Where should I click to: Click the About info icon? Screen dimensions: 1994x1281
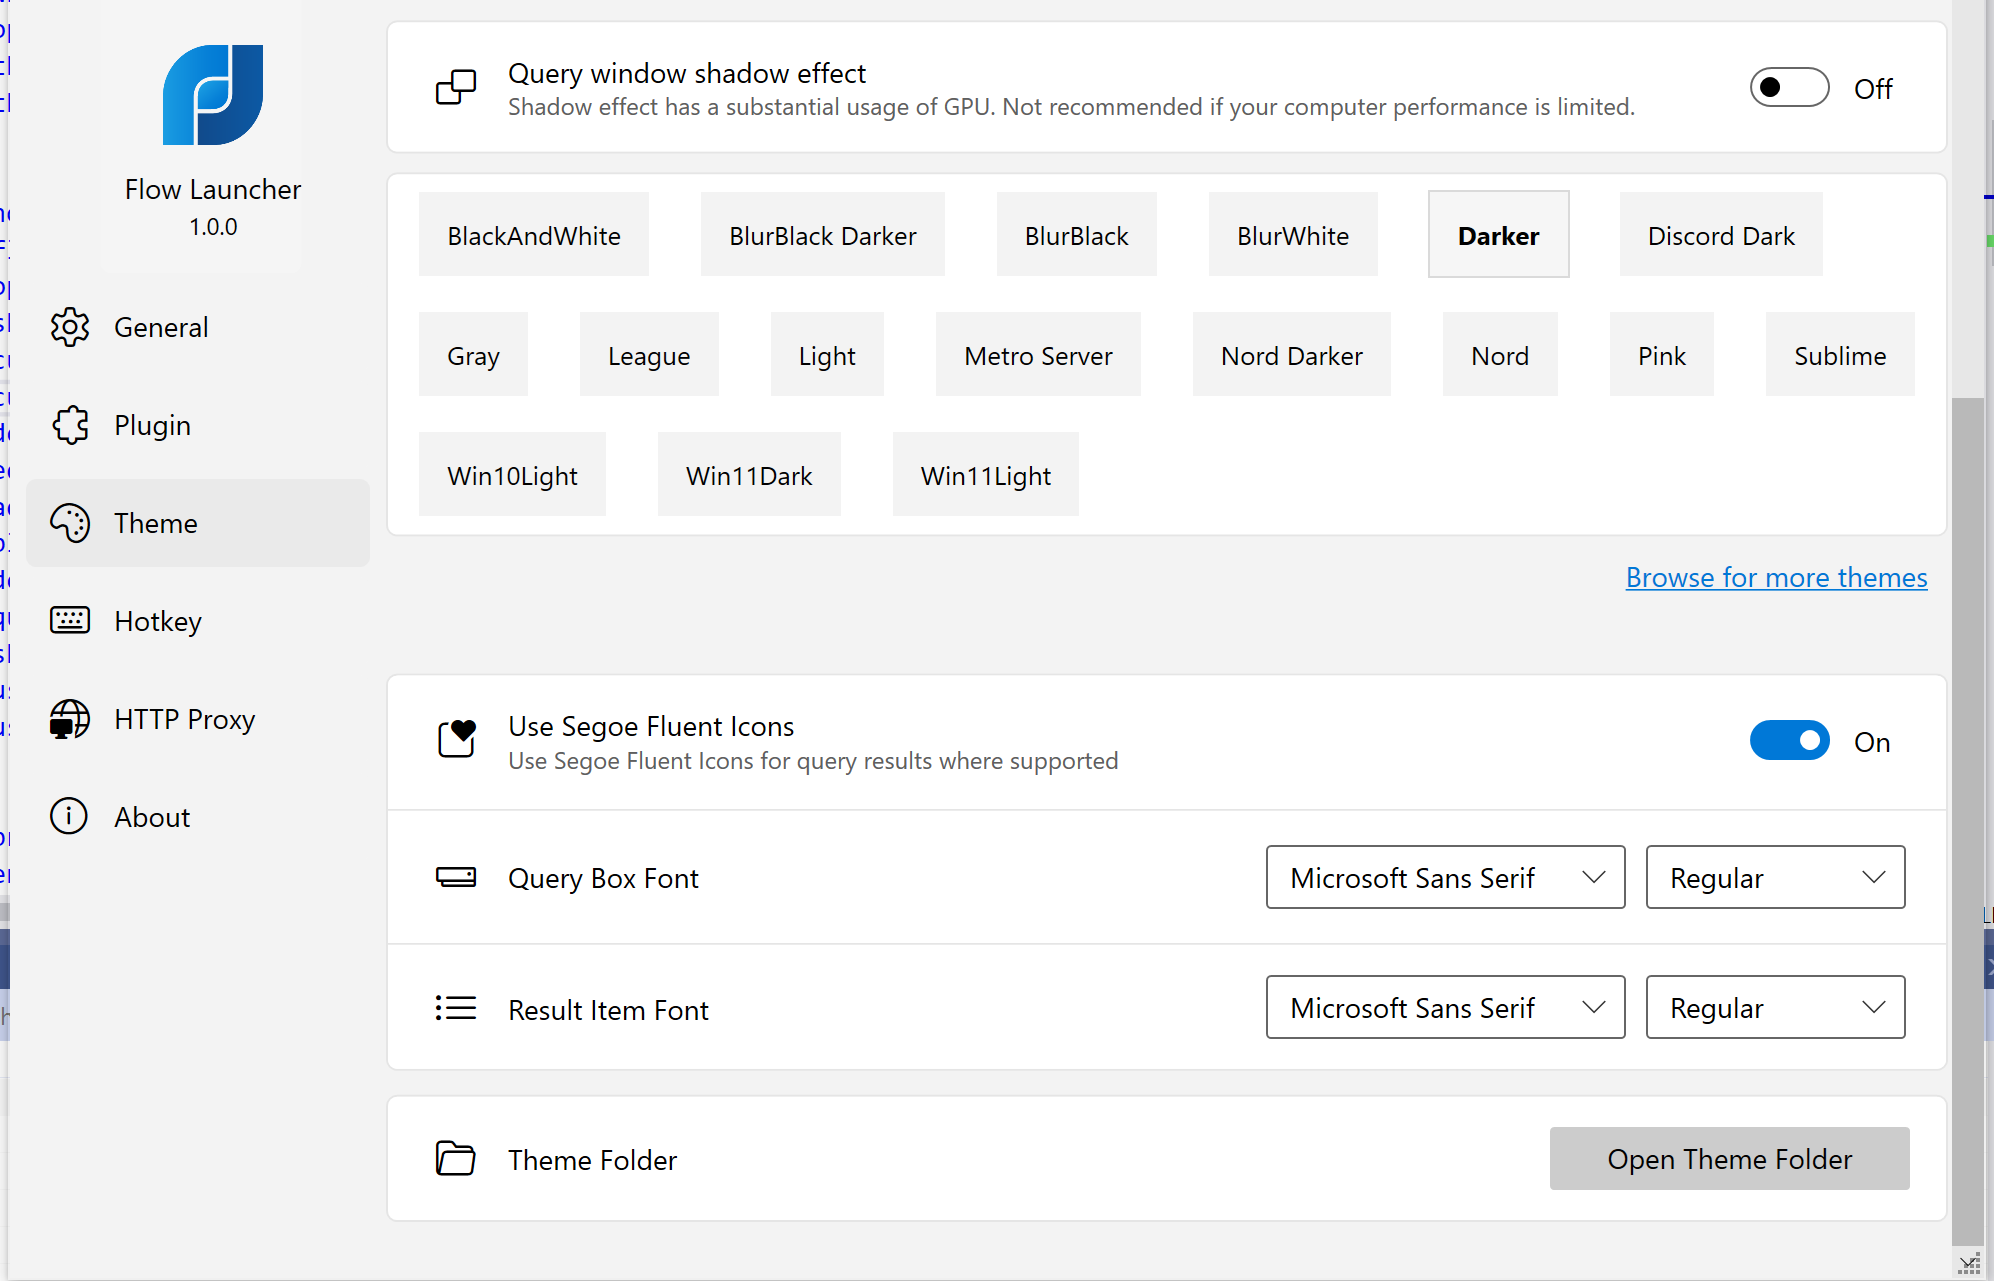70,817
